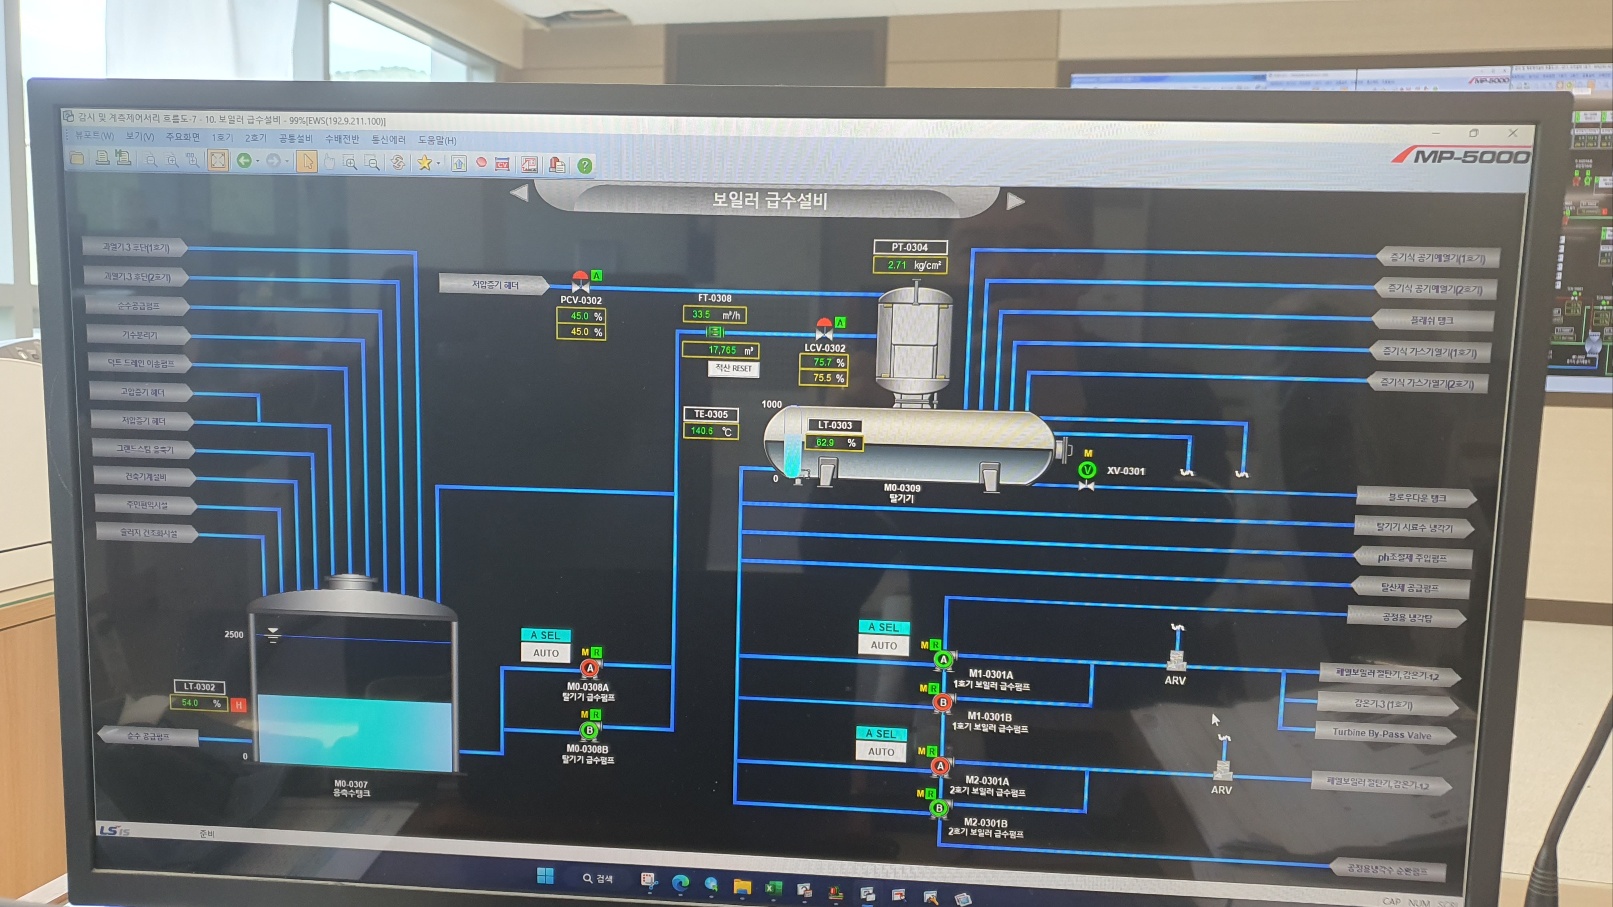Click the LCV-0302 control valve symbol
The width and height of the screenshot is (1613, 907).
point(824,329)
